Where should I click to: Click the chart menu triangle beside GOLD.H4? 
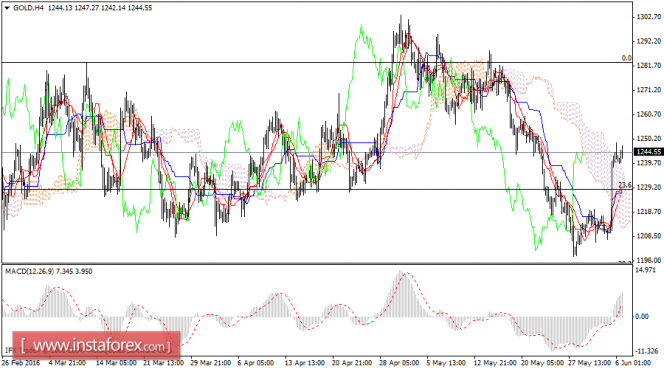coord(7,8)
